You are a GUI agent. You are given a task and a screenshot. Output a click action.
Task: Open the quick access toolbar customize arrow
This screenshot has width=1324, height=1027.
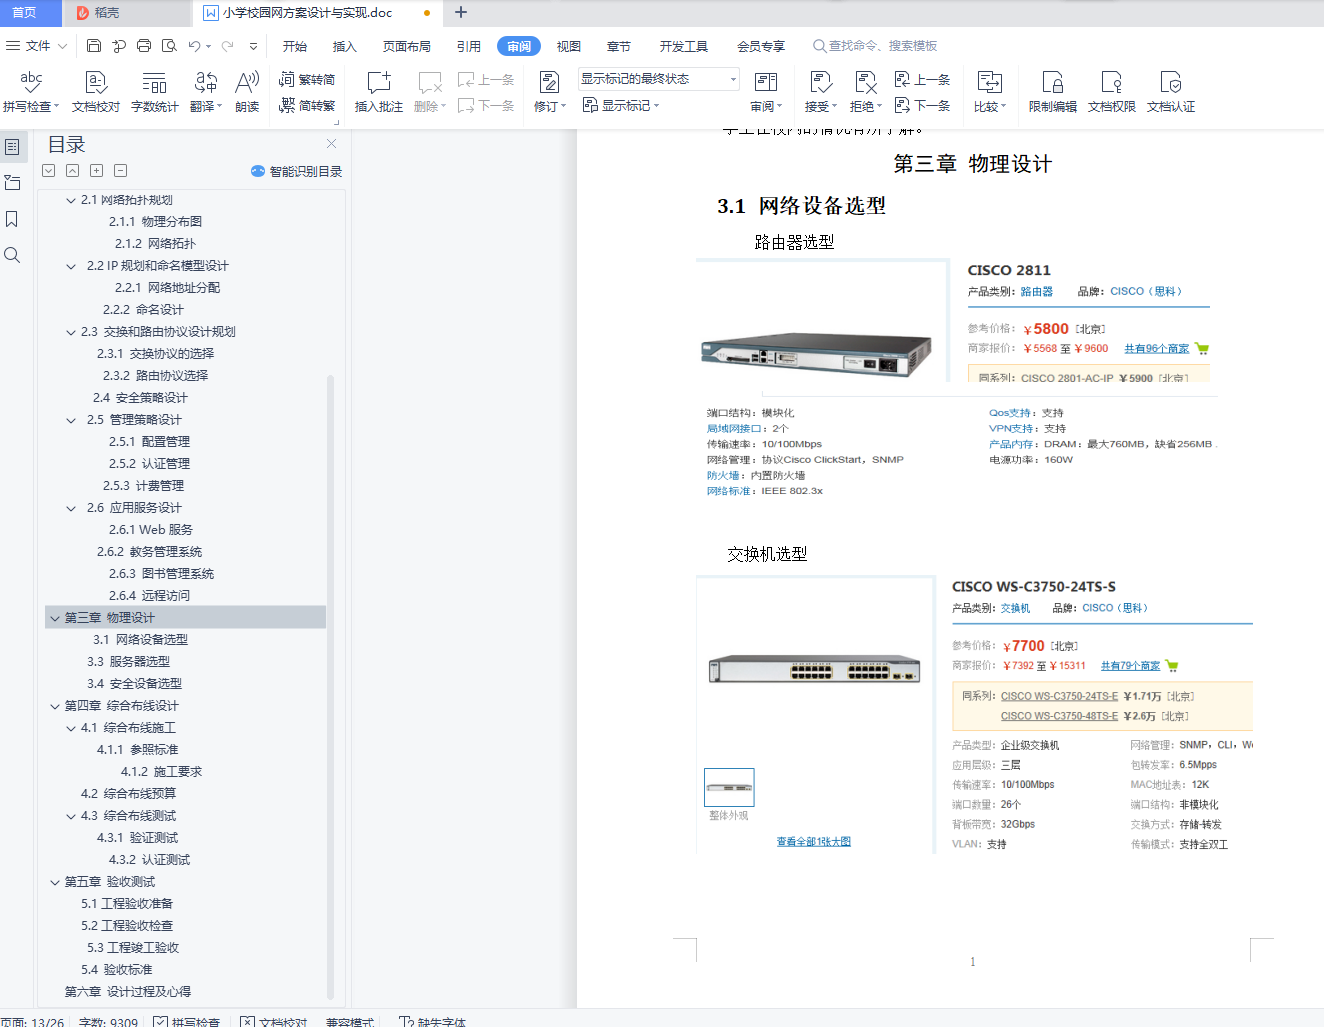[253, 46]
